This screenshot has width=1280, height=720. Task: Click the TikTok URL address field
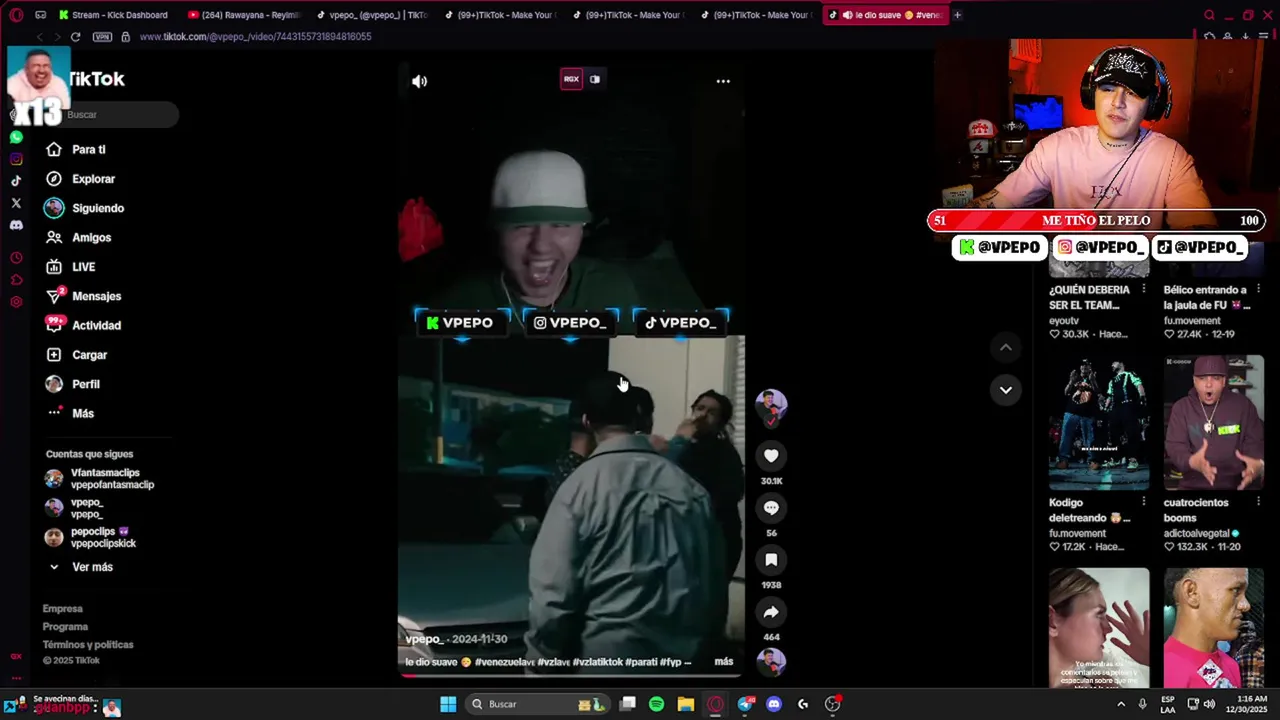(x=255, y=37)
